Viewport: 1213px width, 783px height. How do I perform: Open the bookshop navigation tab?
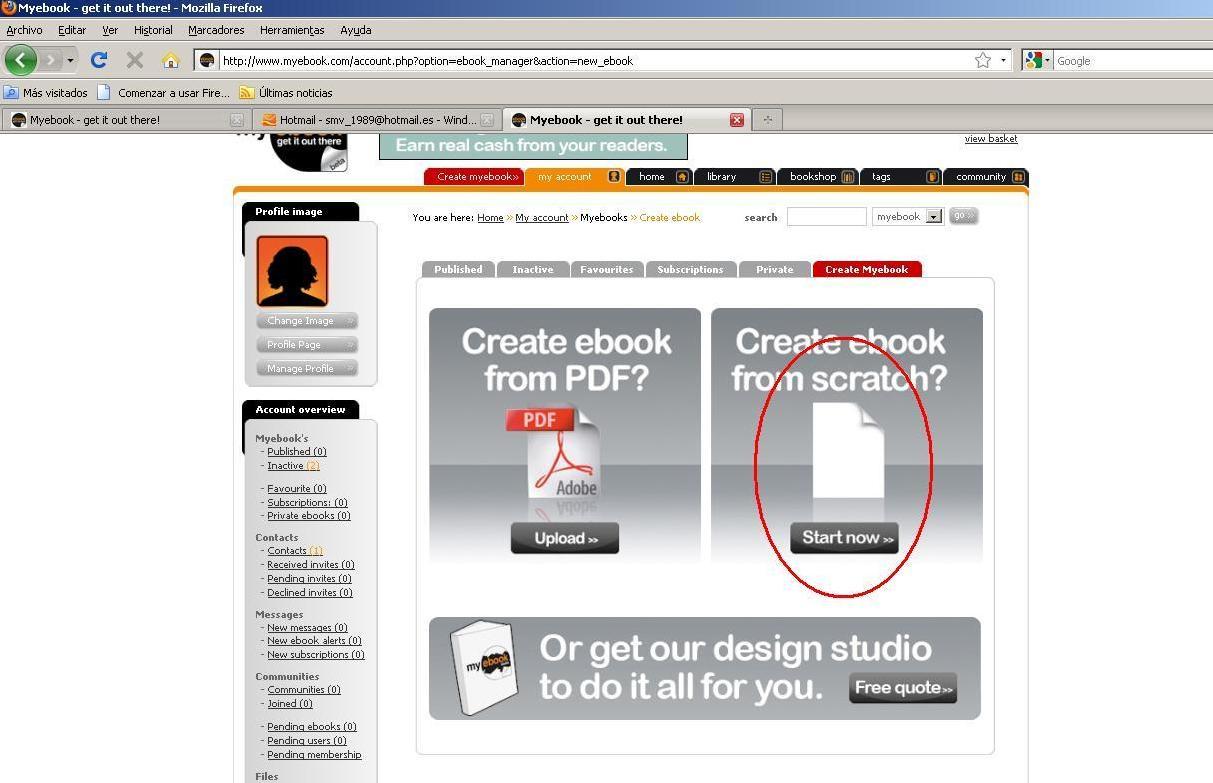click(x=819, y=177)
